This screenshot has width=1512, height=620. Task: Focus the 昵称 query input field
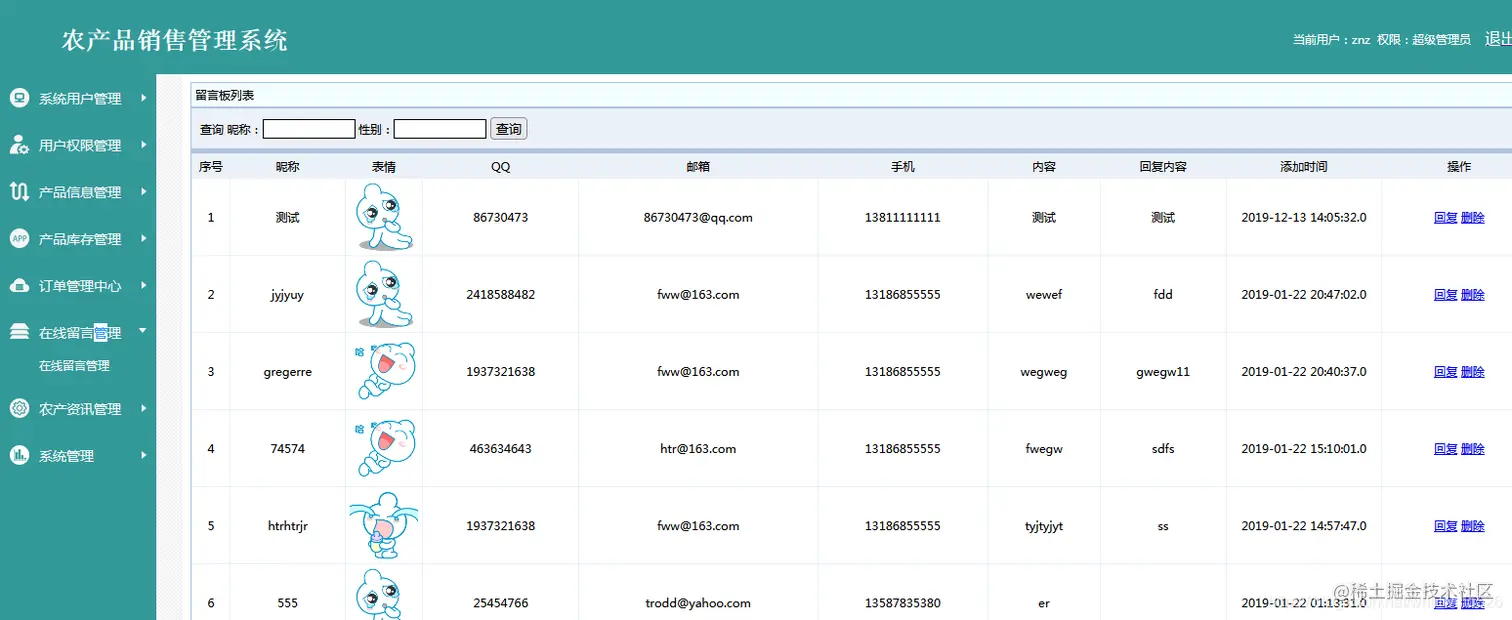pyautogui.click(x=309, y=129)
